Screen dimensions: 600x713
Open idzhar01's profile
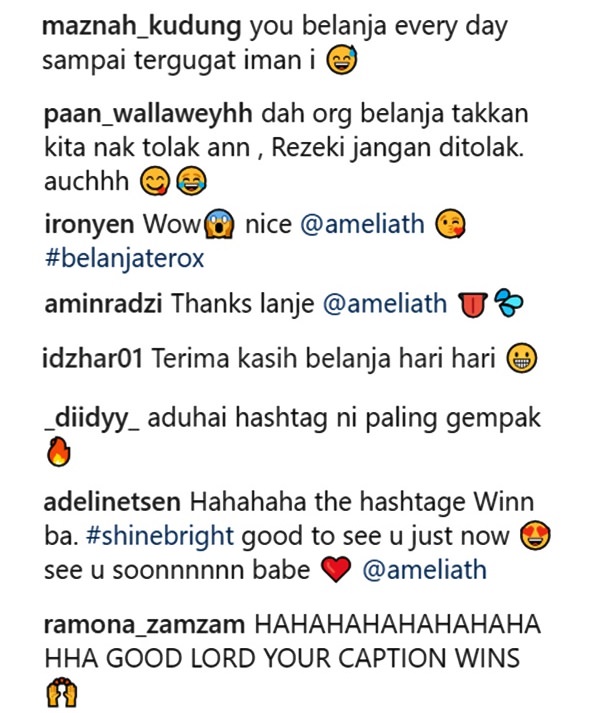92,358
